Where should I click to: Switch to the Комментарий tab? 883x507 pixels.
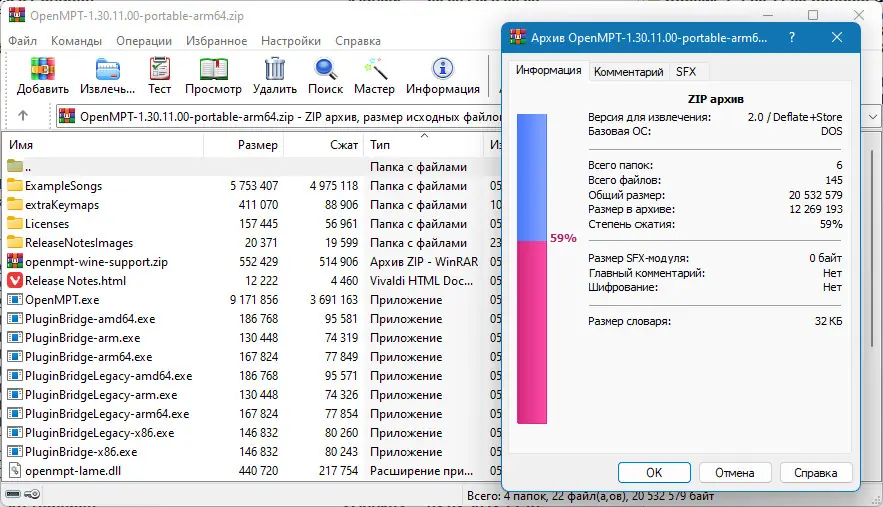click(628, 72)
